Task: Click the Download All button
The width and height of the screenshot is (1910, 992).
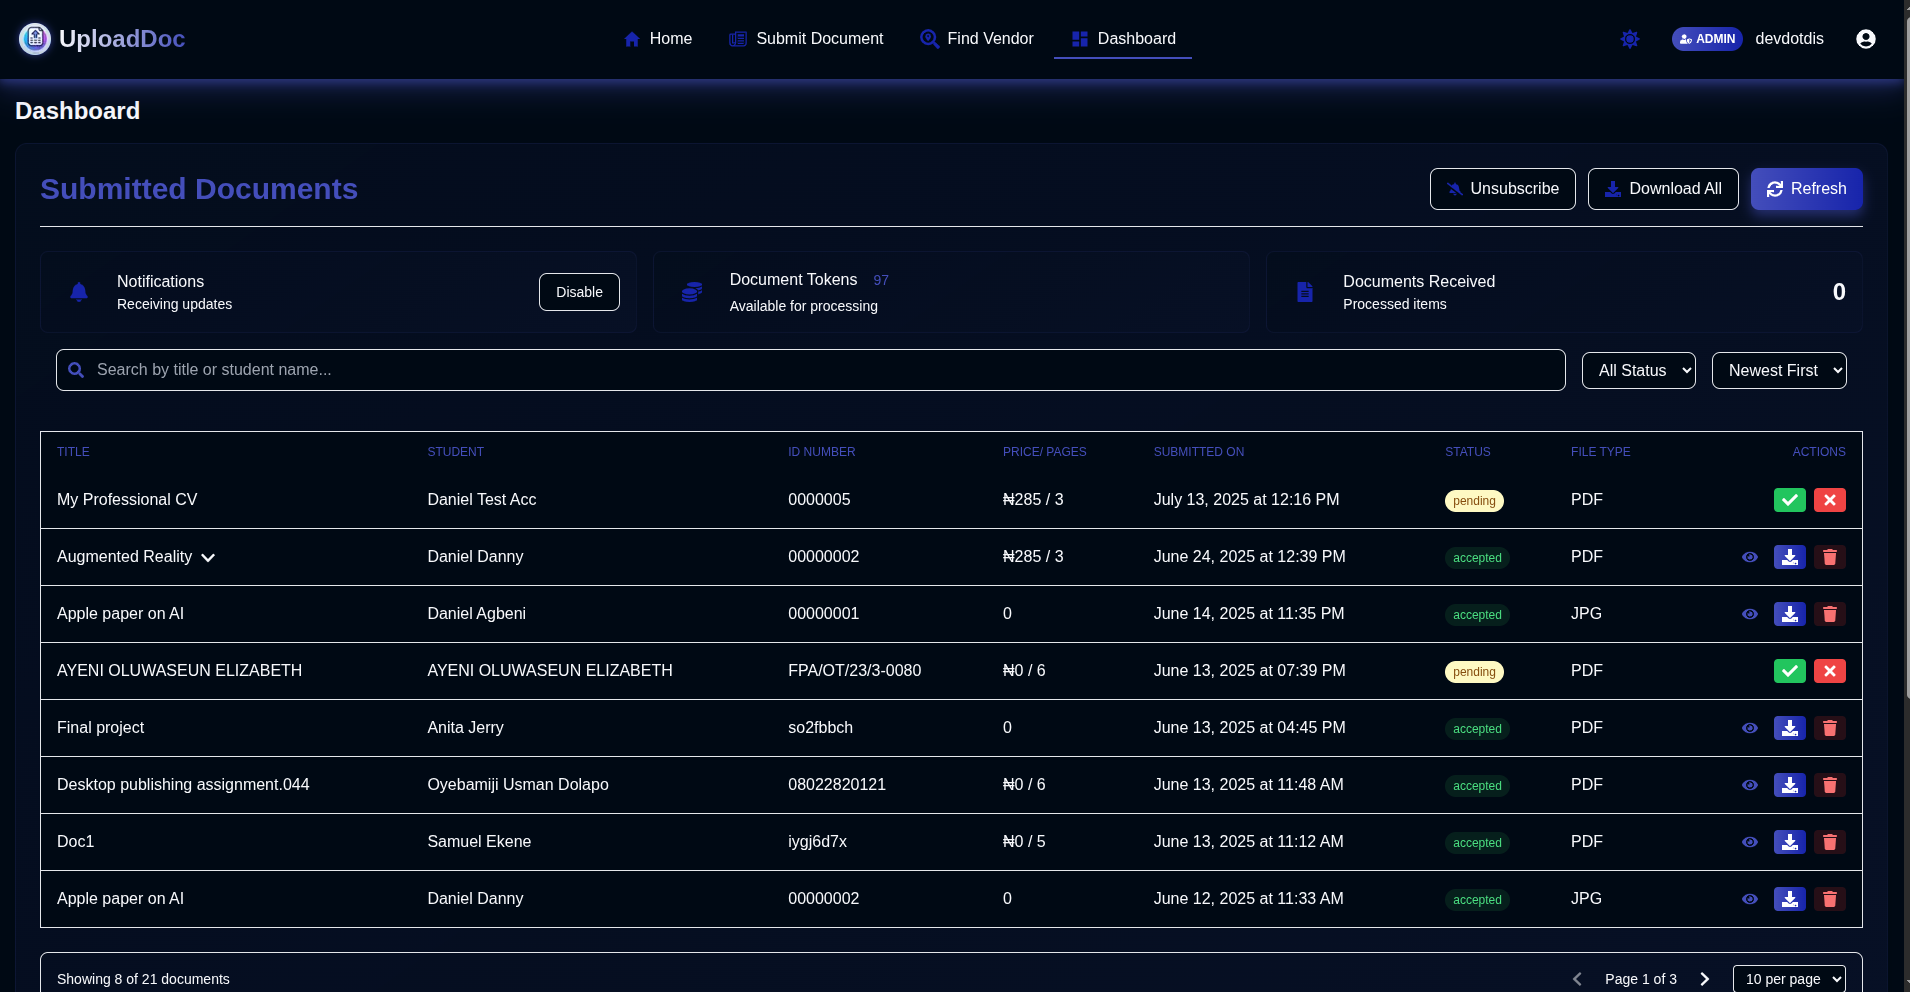Action: 1663,189
